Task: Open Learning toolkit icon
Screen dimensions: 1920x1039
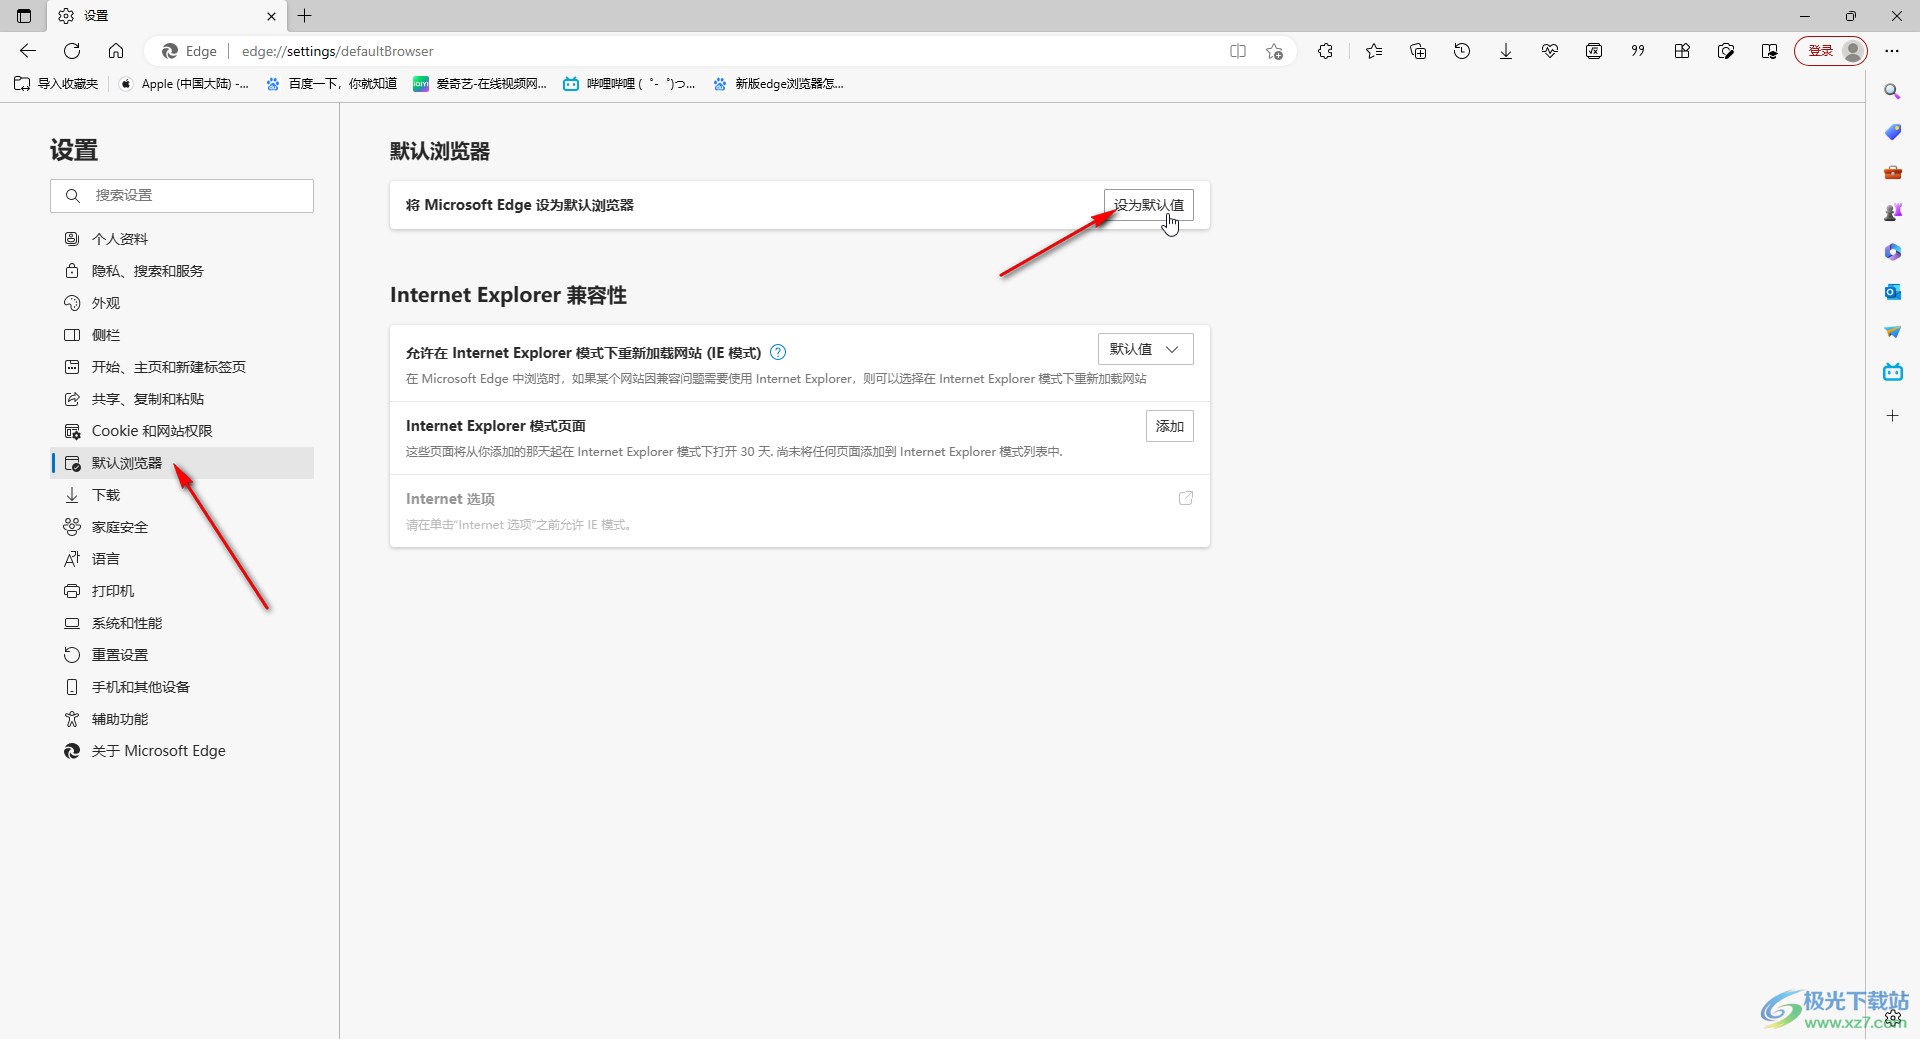Action: (x=1770, y=51)
